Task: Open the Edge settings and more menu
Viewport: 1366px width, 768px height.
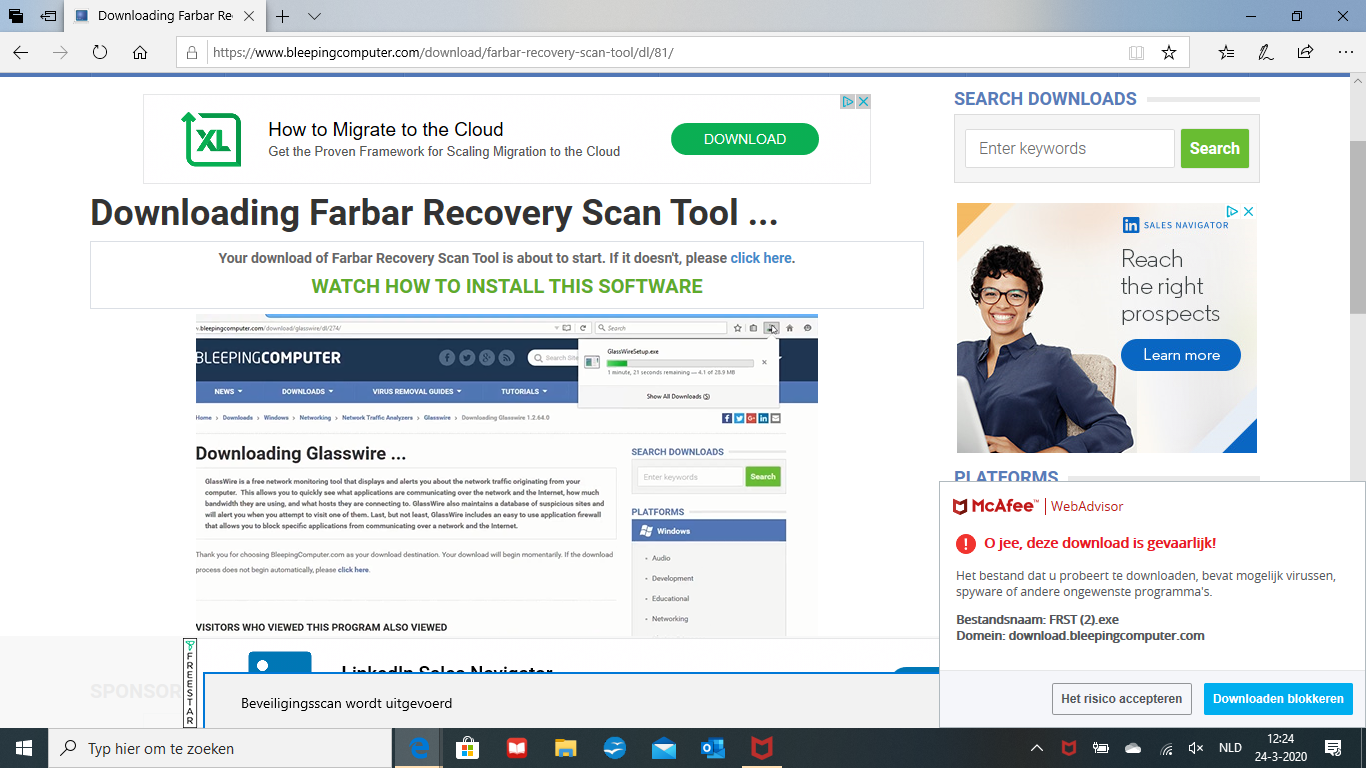Action: (1344, 52)
